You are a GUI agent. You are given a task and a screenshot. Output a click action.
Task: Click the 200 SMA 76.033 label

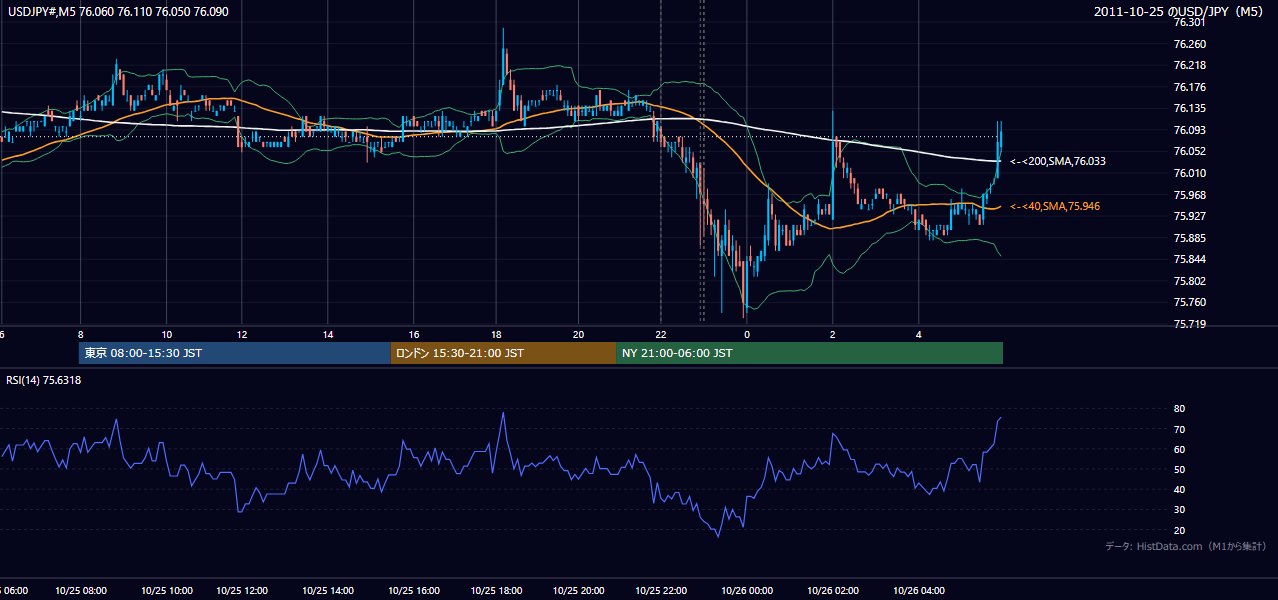tap(1057, 161)
